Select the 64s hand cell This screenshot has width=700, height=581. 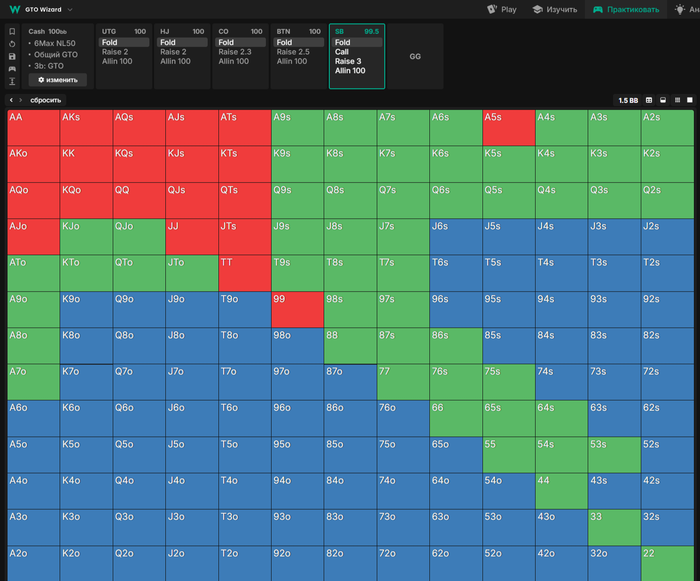click(x=562, y=418)
